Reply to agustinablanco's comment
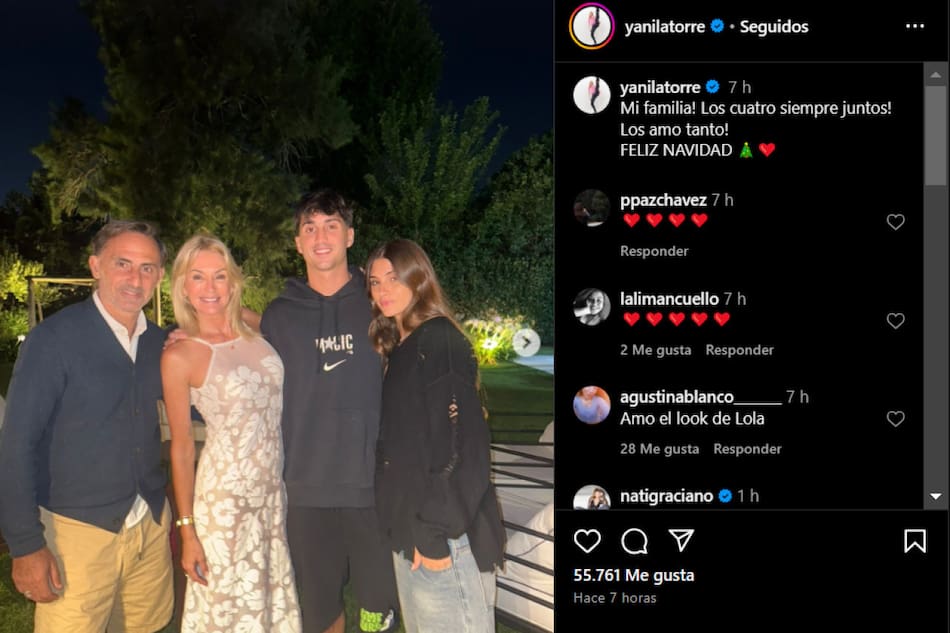Viewport: 950px width, 633px height. click(x=747, y=449)
